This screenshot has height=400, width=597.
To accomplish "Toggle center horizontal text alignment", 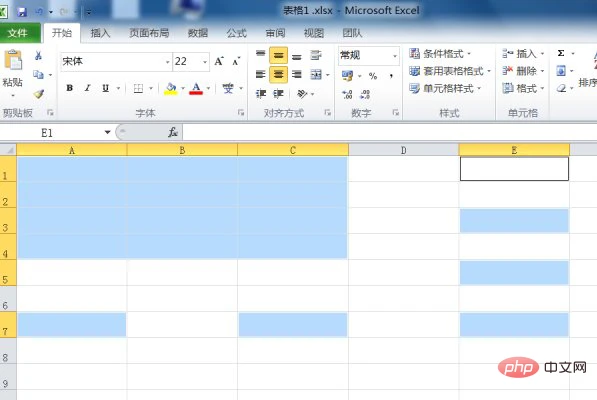I will (x=278, y=75).
